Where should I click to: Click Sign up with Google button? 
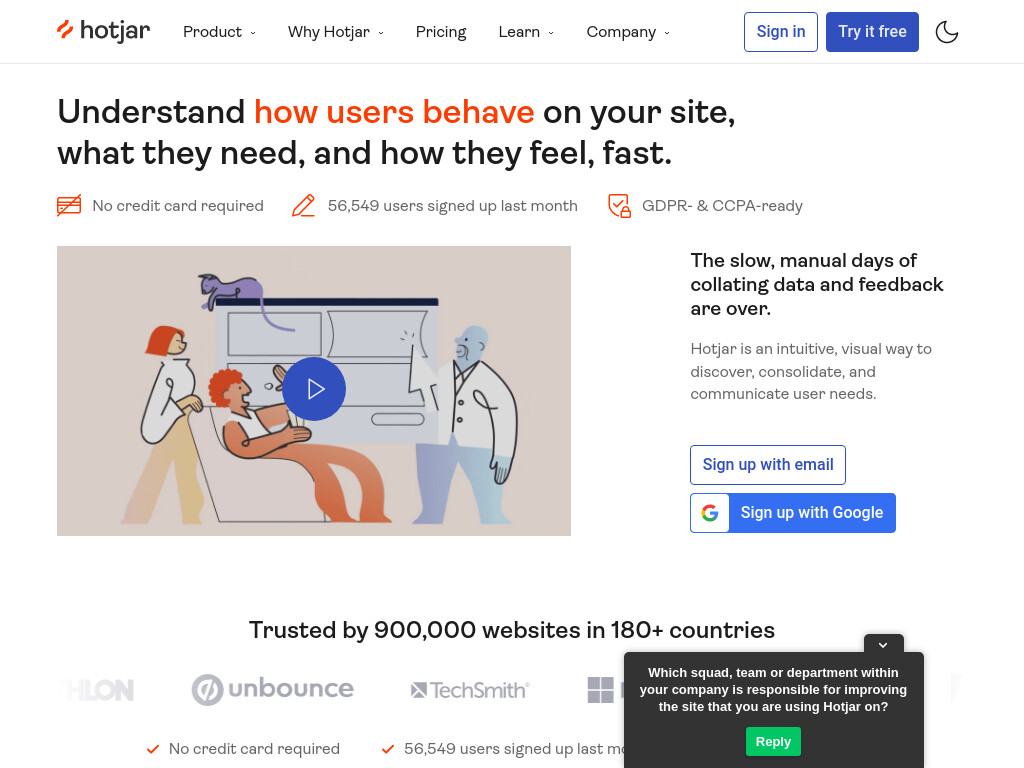point(793,513)
